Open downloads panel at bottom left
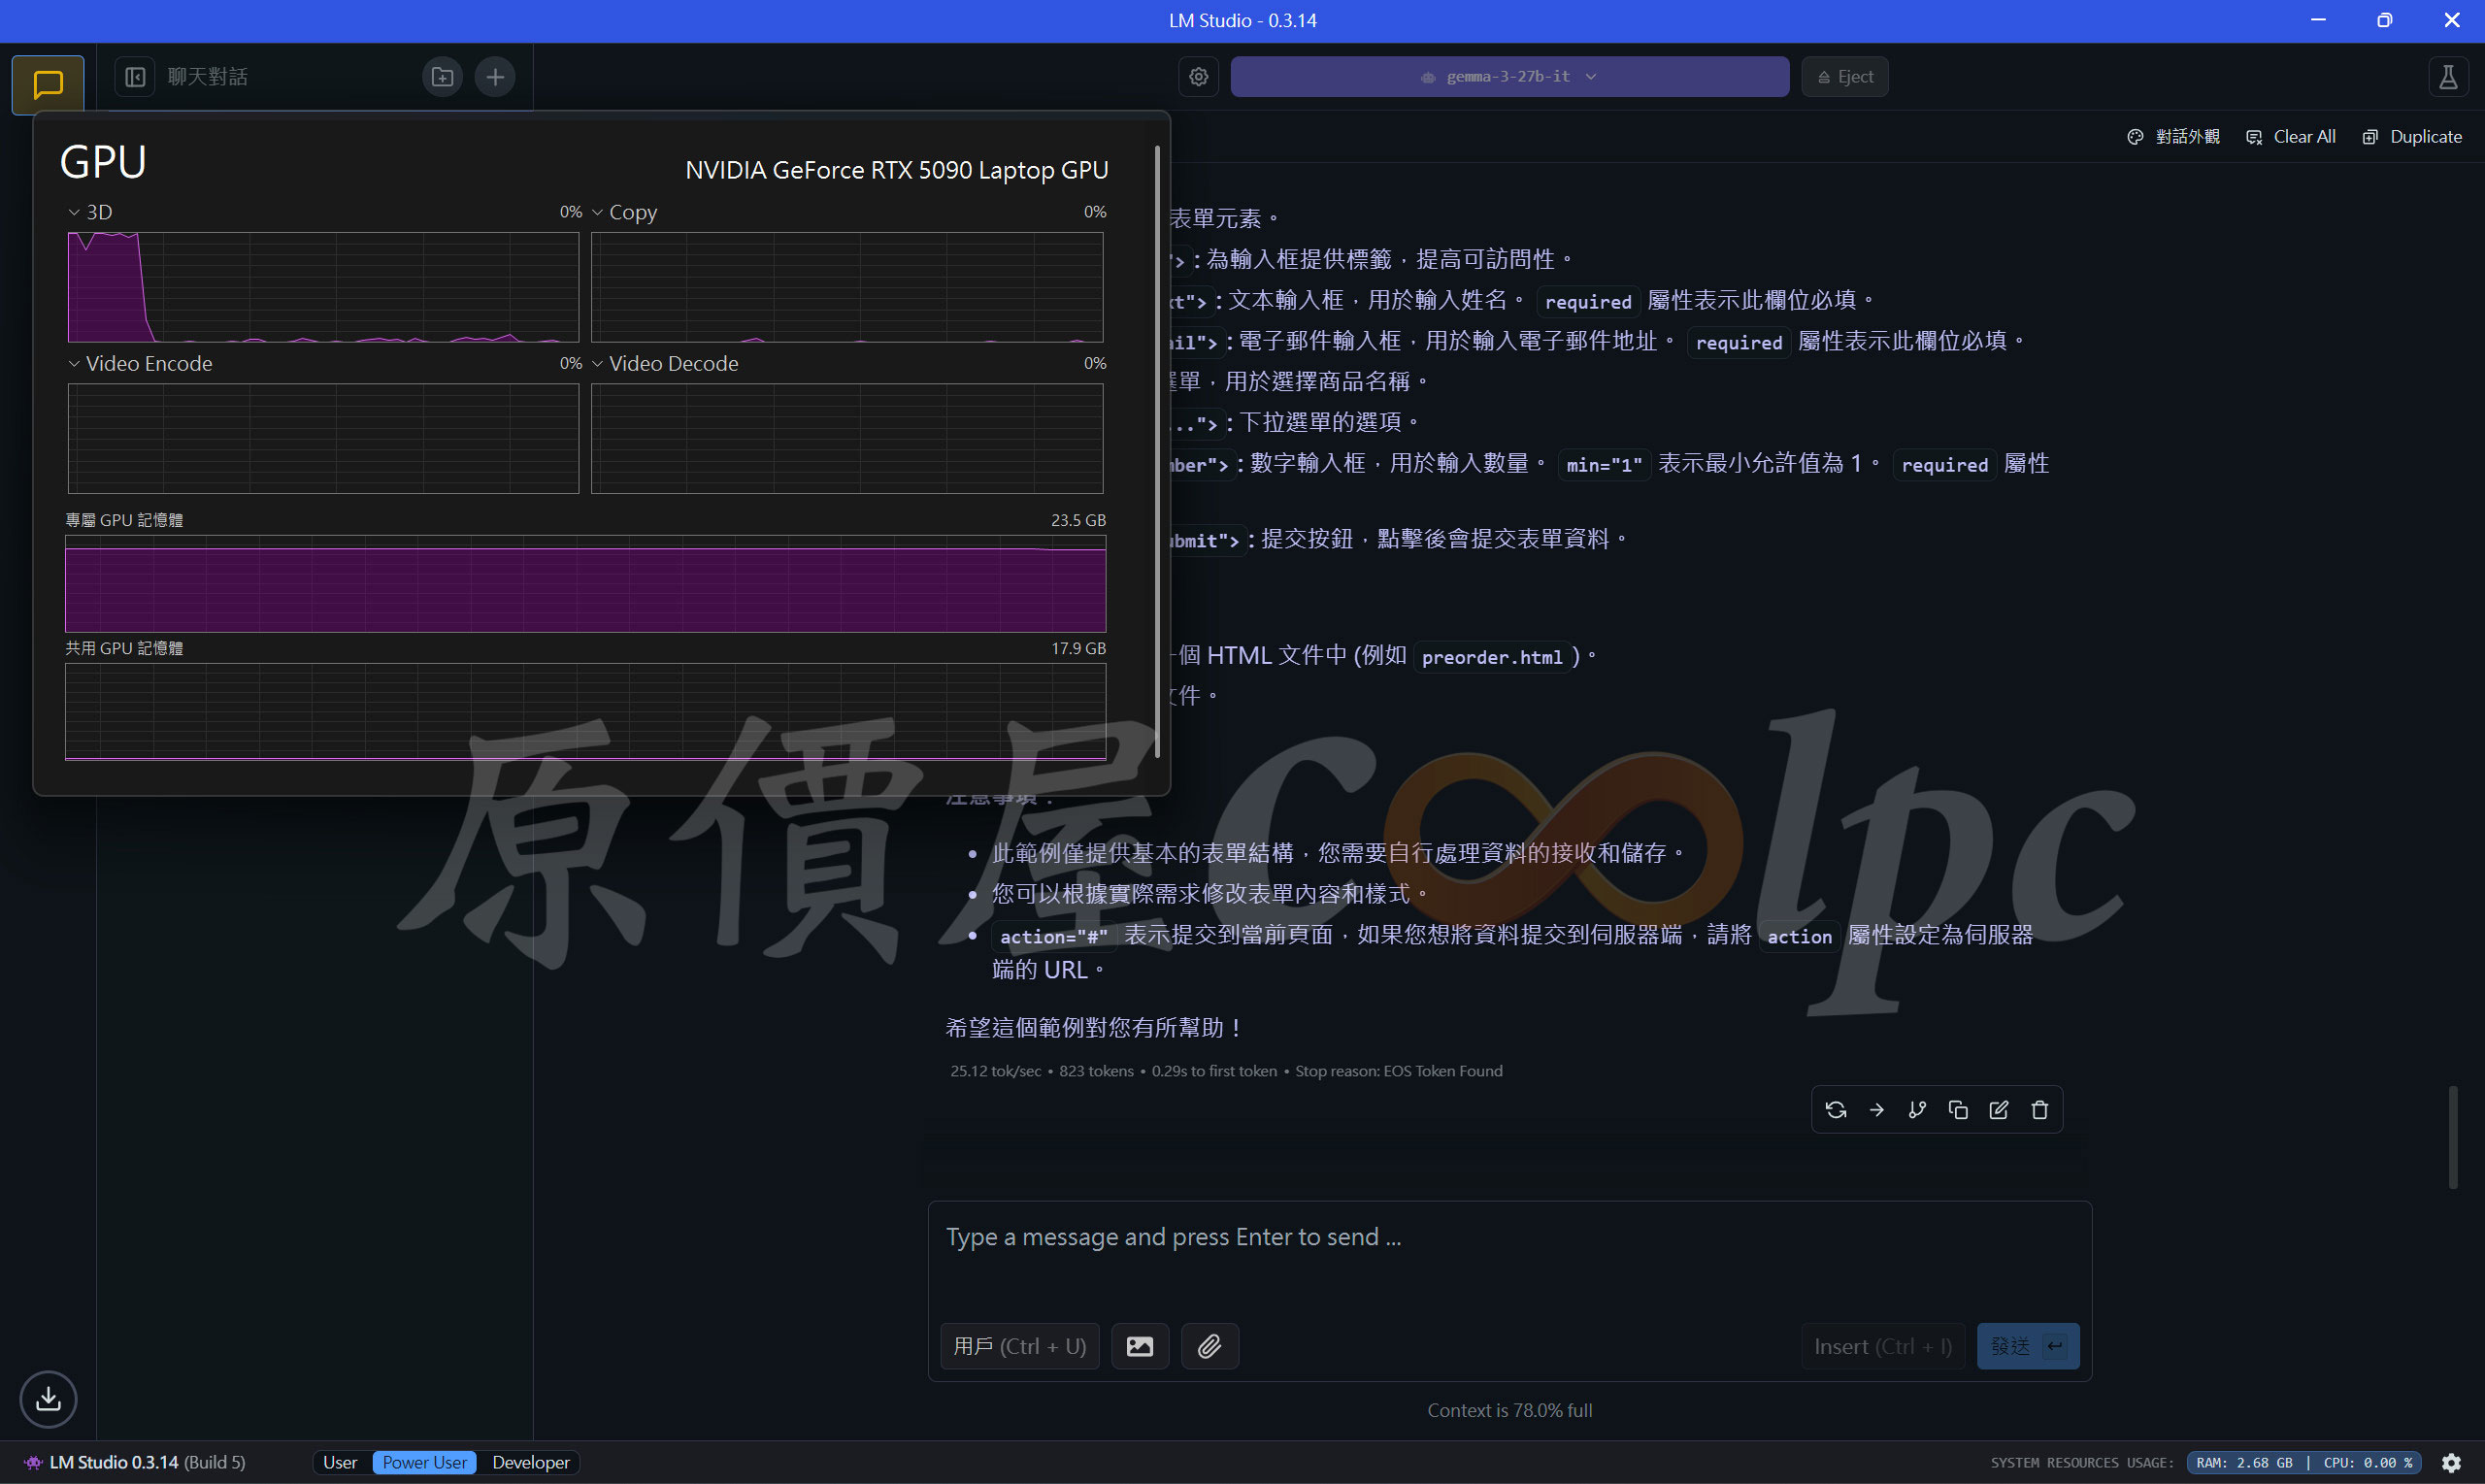 click(48, 1399)
